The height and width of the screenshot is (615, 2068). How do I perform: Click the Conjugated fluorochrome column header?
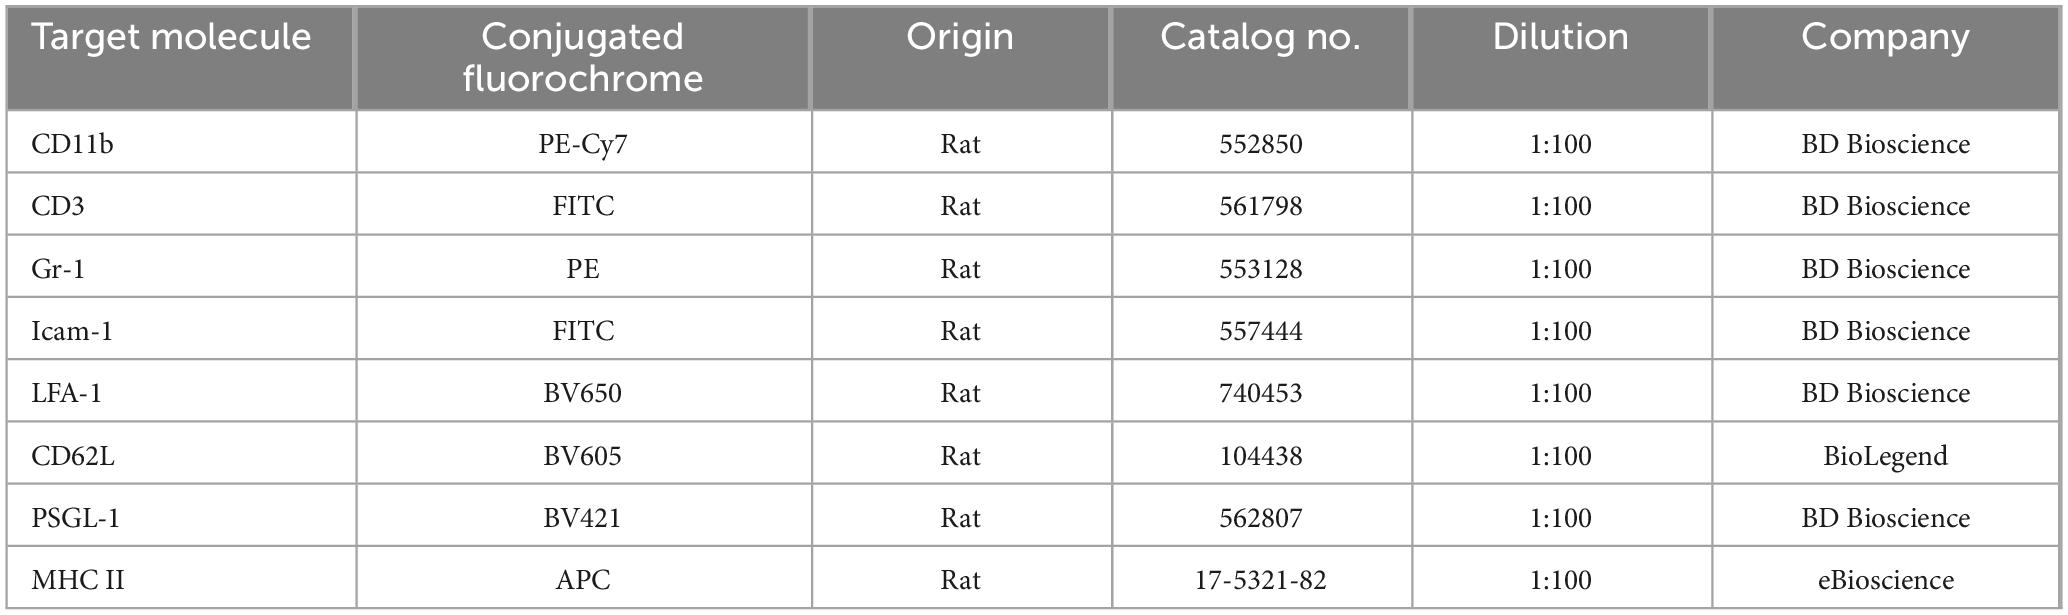[582, 57]
